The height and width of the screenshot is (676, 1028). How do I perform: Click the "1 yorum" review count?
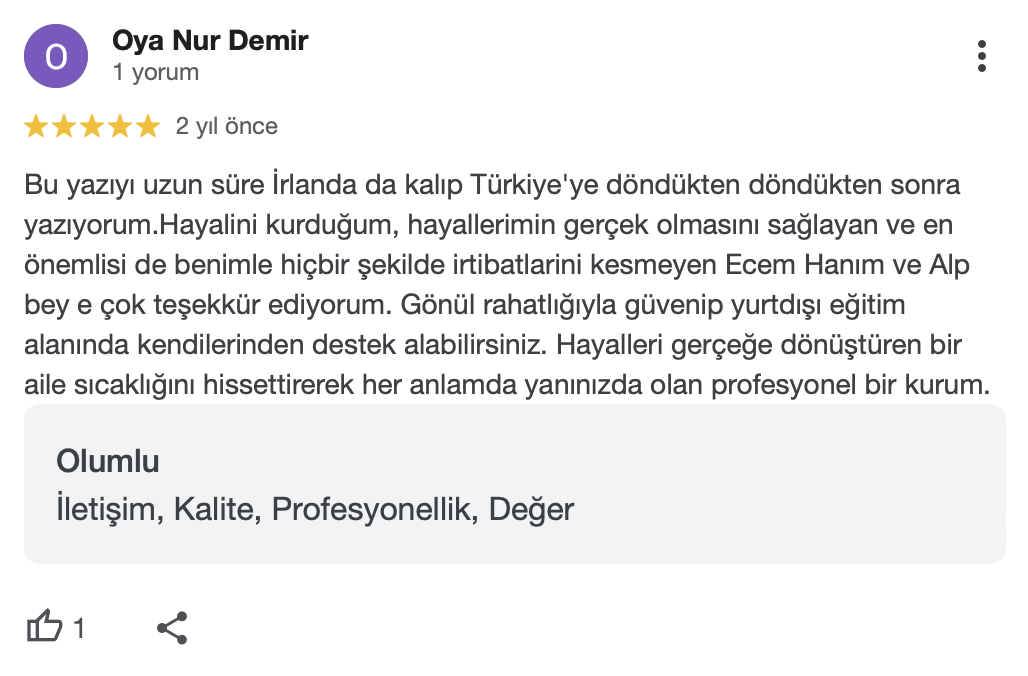click(156, 72)
